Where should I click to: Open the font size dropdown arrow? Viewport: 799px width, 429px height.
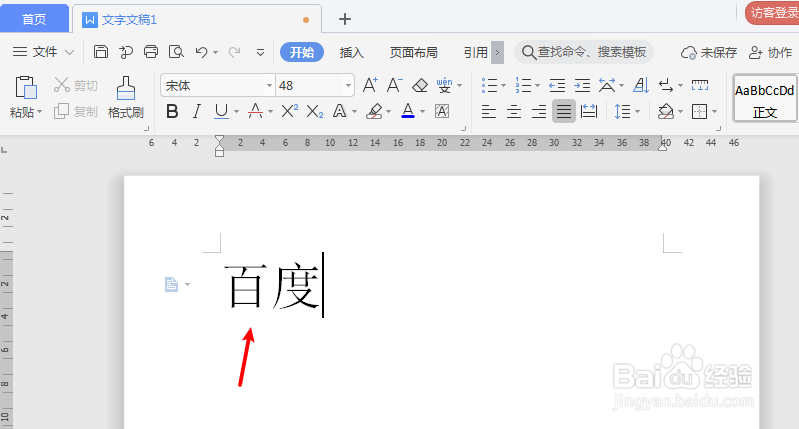pyautogui.click(x=349, y=85)
